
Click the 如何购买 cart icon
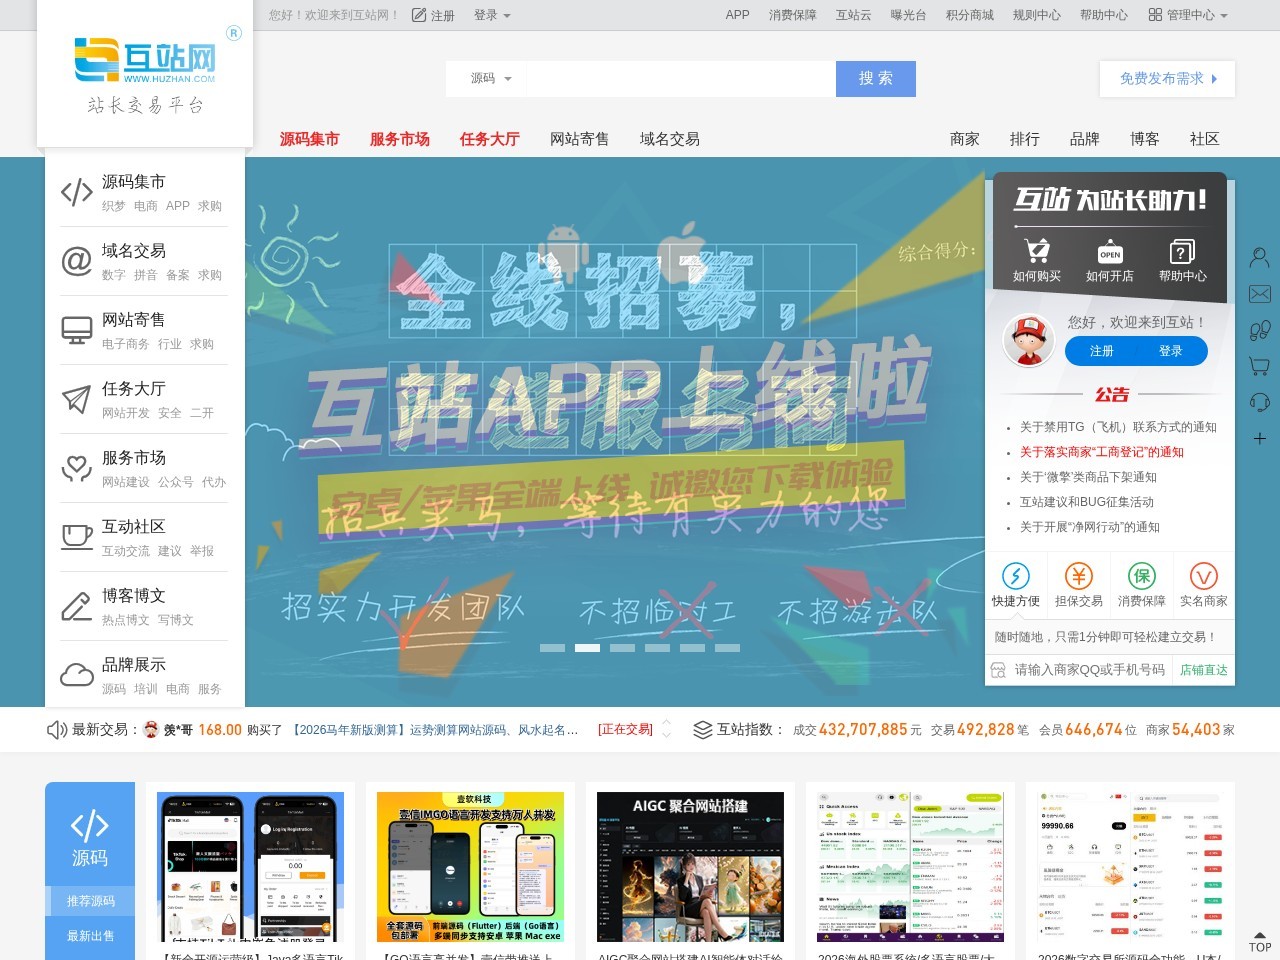coord(1037,251)
